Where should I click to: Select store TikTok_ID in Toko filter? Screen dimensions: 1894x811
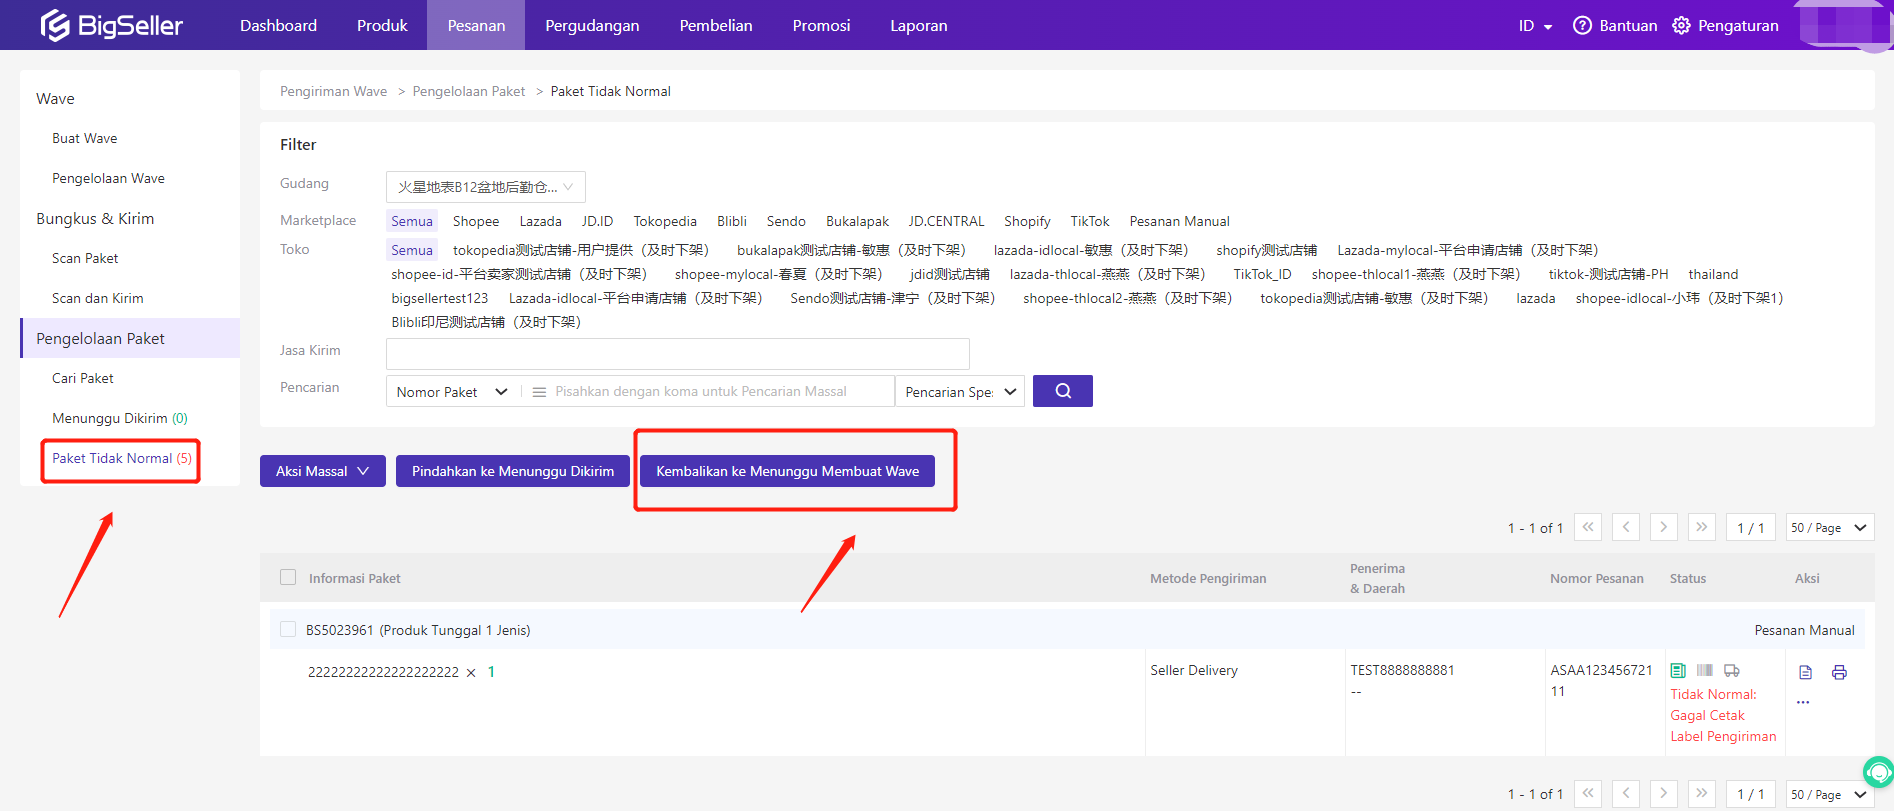(1262, 274)
